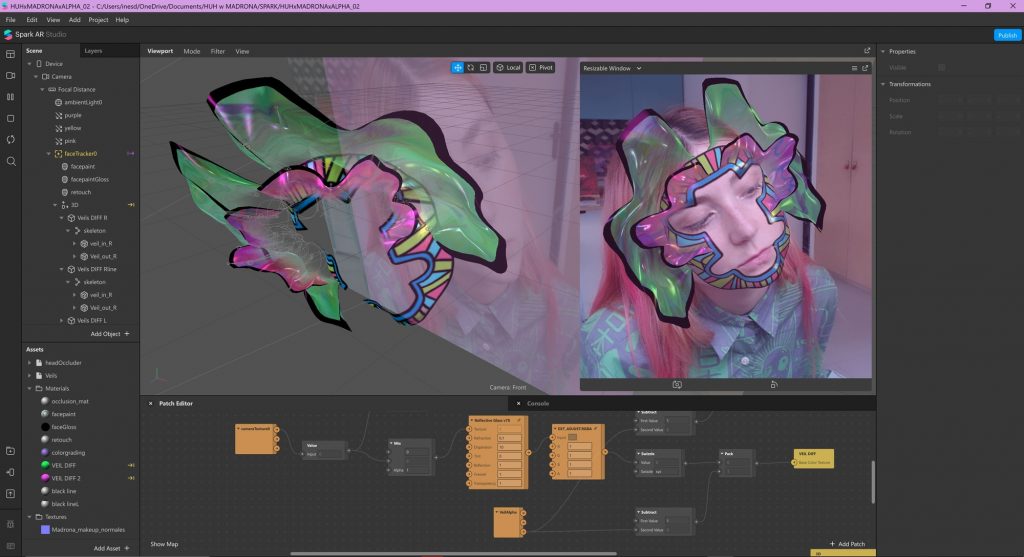Switch to the Layers tab
This screenshot has width=1024, height=557.
click(x=93, y=50)
